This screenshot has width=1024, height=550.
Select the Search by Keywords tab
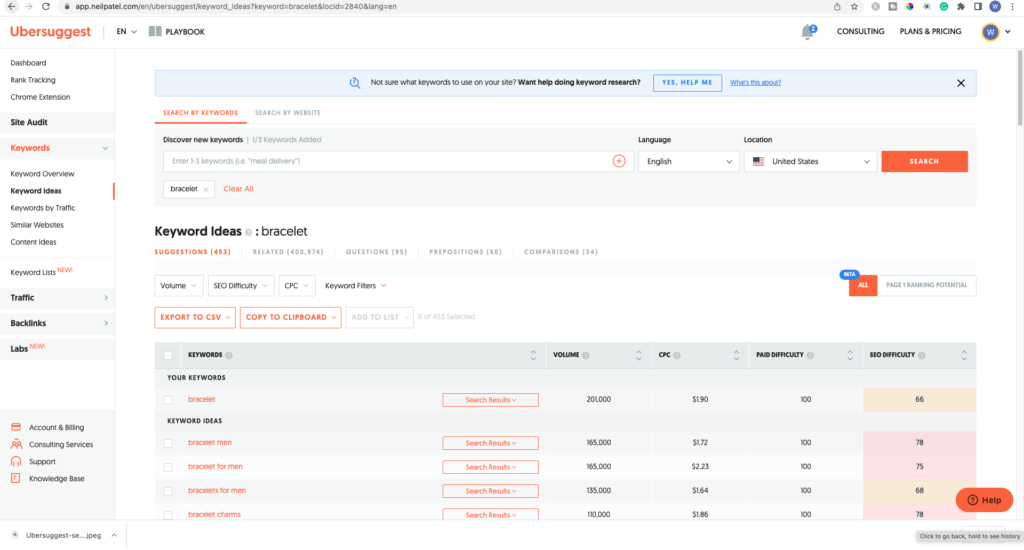tap(200, 112)
